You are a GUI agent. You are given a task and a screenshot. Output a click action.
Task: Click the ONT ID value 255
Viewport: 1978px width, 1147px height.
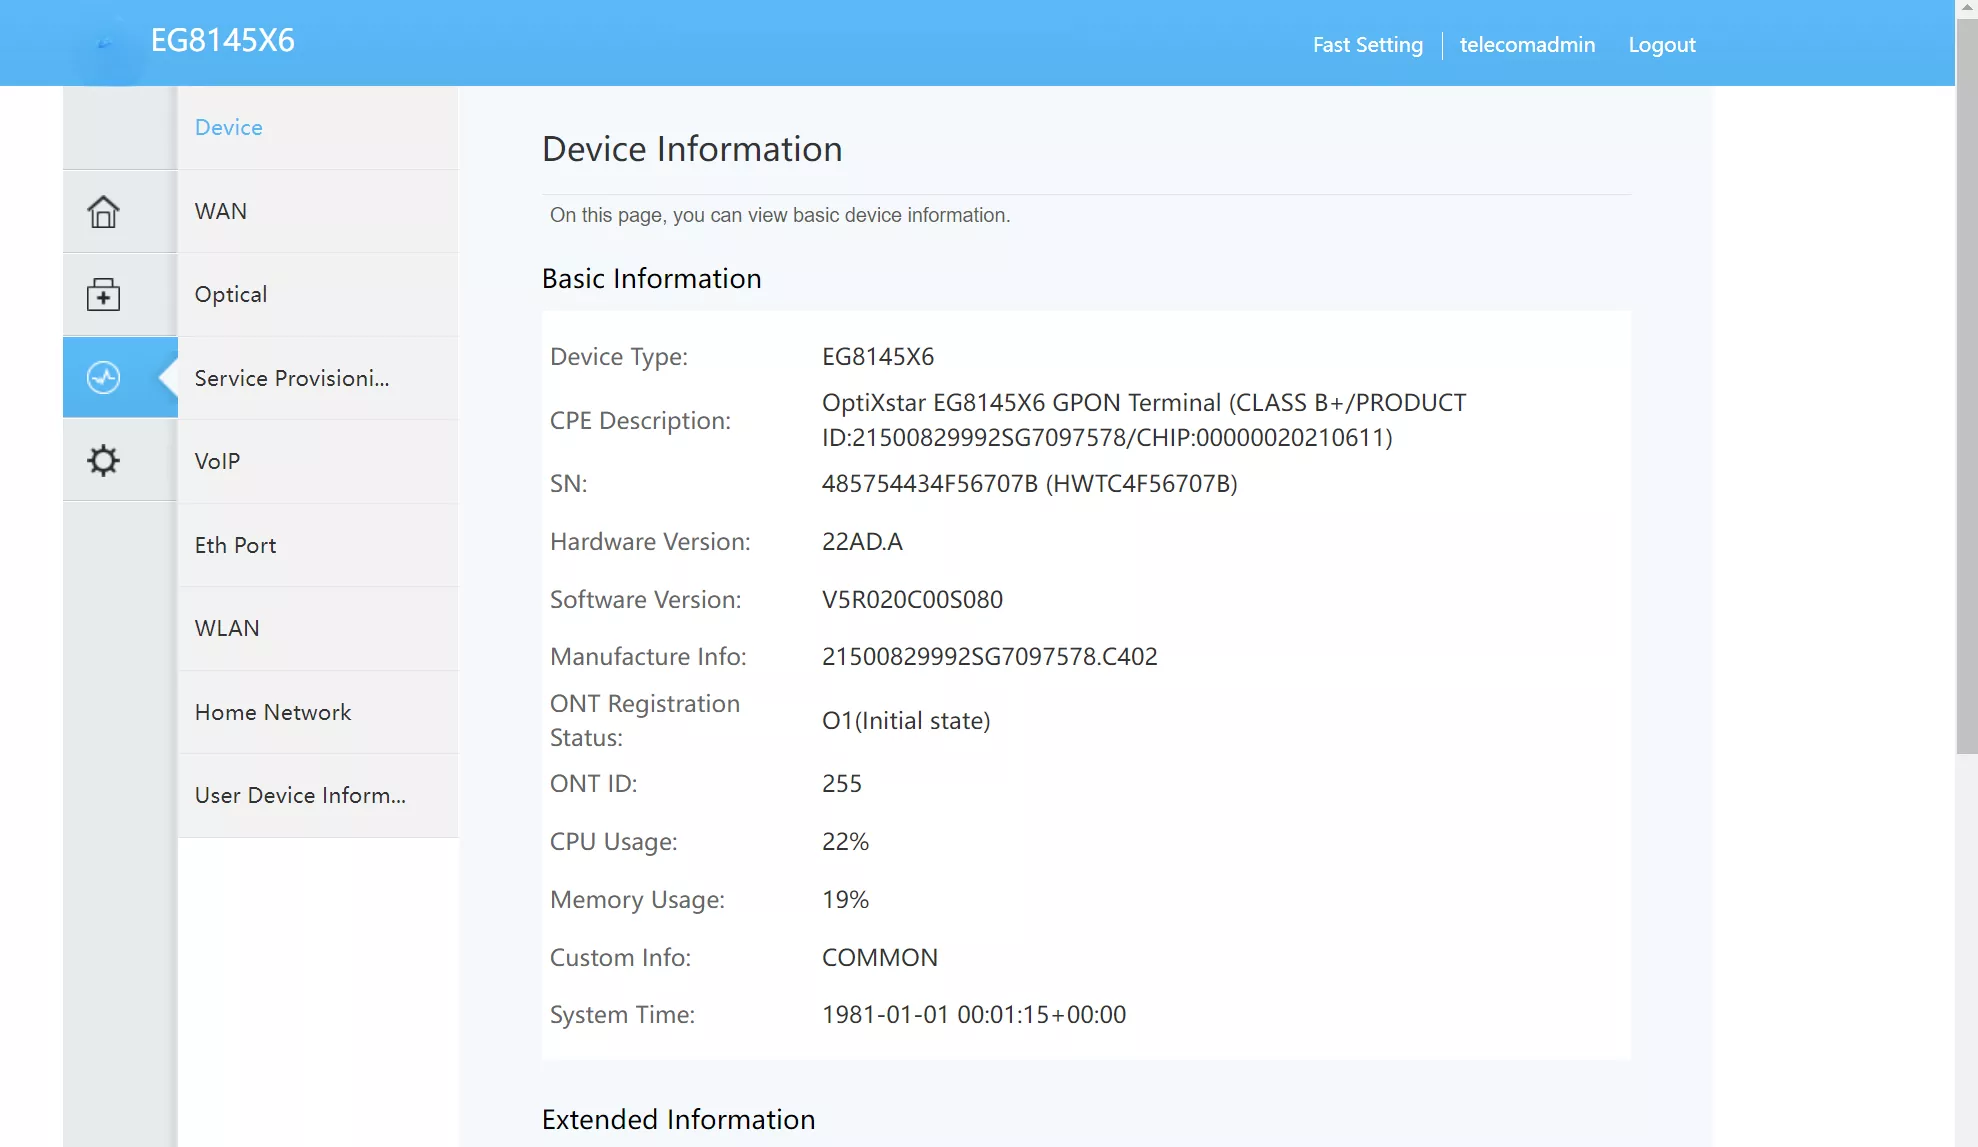pos(842,783)
